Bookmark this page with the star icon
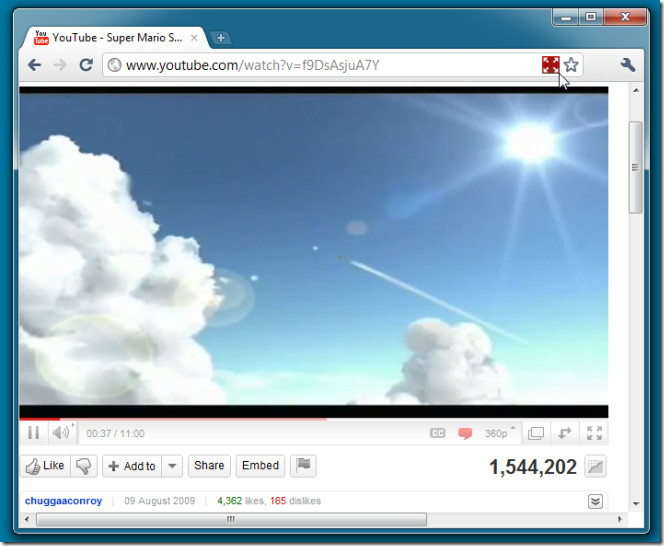This screenshot has height=546, width=664. coord(571,65)
